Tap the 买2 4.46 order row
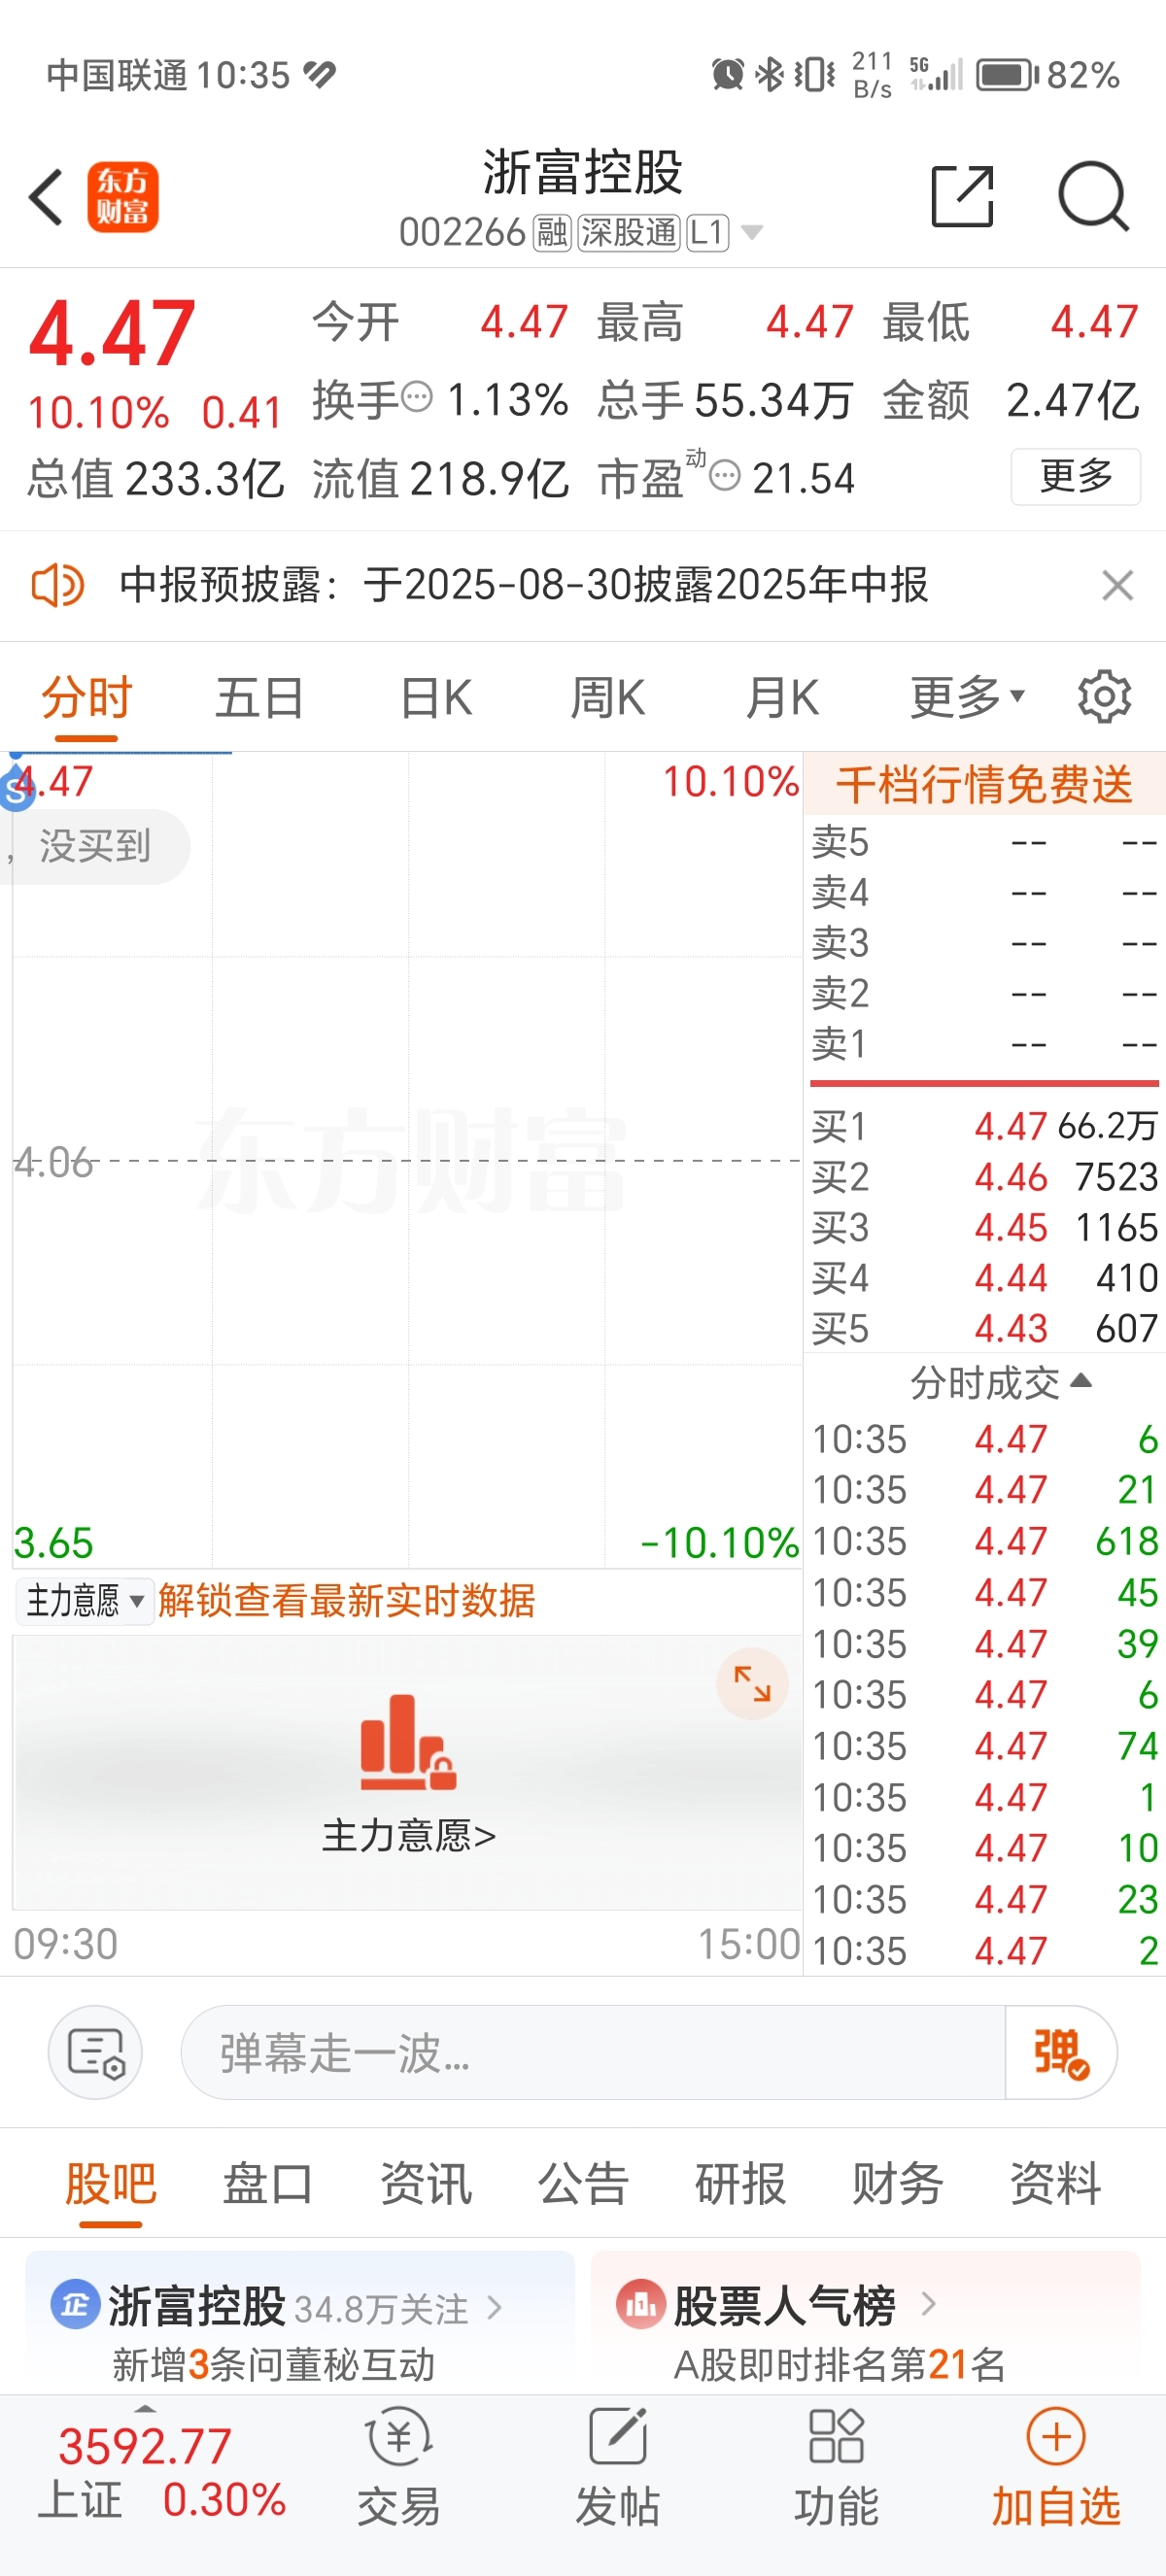1166x2576 pixels. click(984, 1178)
